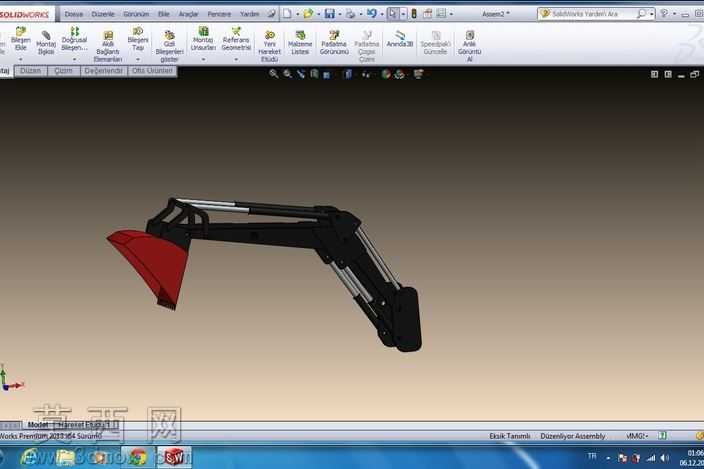Image resolution: width=704 pixels, height=469 pixels.
Task: Expand dropdown arrow under Bileşeni Taşı
Action: [138, 59]
